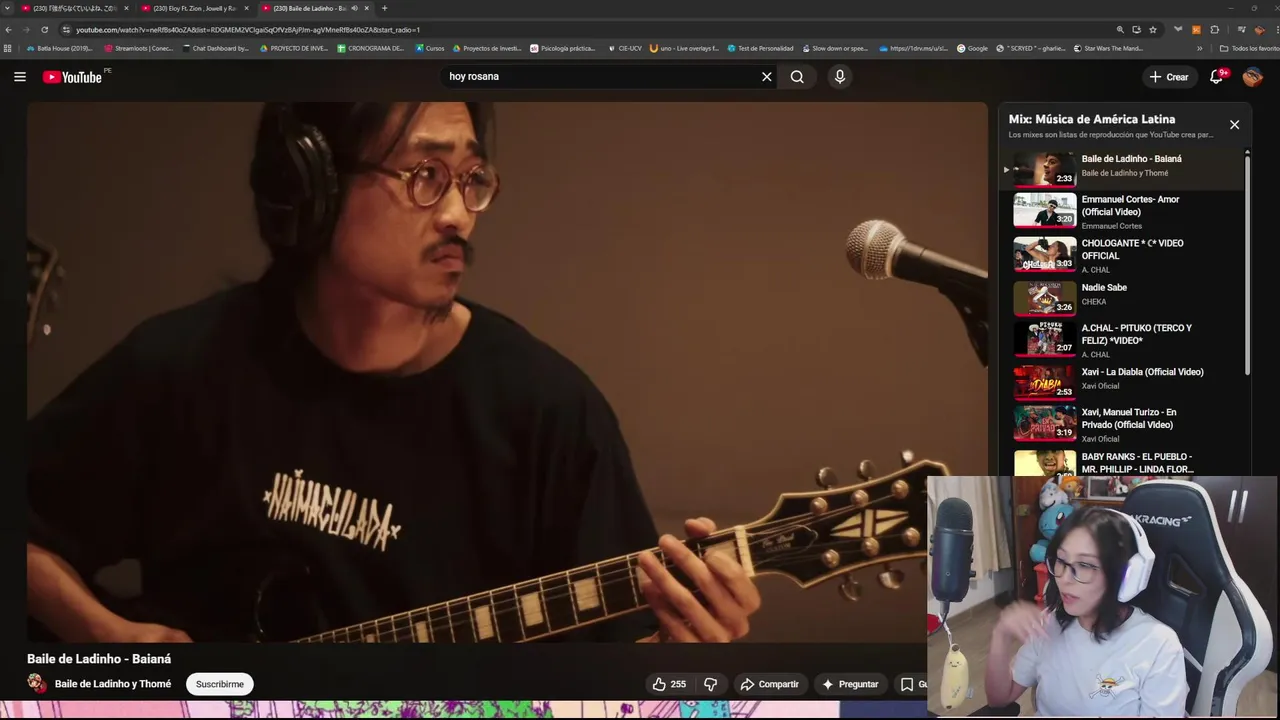Open PROYECTO DE INVE... bookmark

(x=293, y=48)
